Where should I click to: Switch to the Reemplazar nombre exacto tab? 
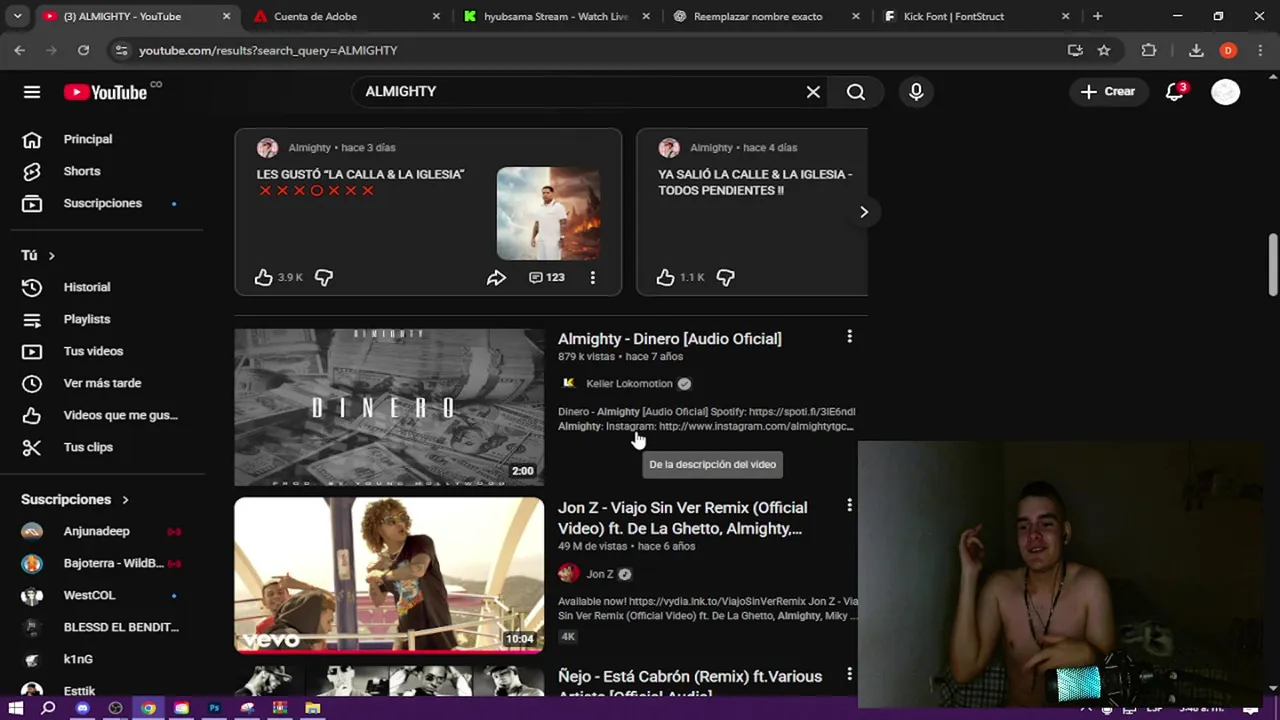(x=766, y=16)
